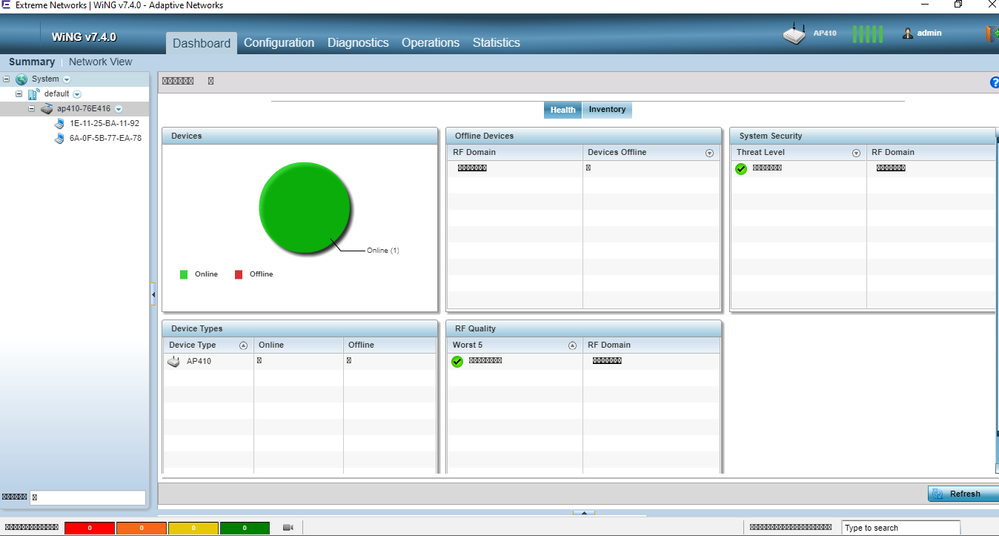The image size is (999, 536).
Task: Open the Configuration tab
Action: coord(279,43)
